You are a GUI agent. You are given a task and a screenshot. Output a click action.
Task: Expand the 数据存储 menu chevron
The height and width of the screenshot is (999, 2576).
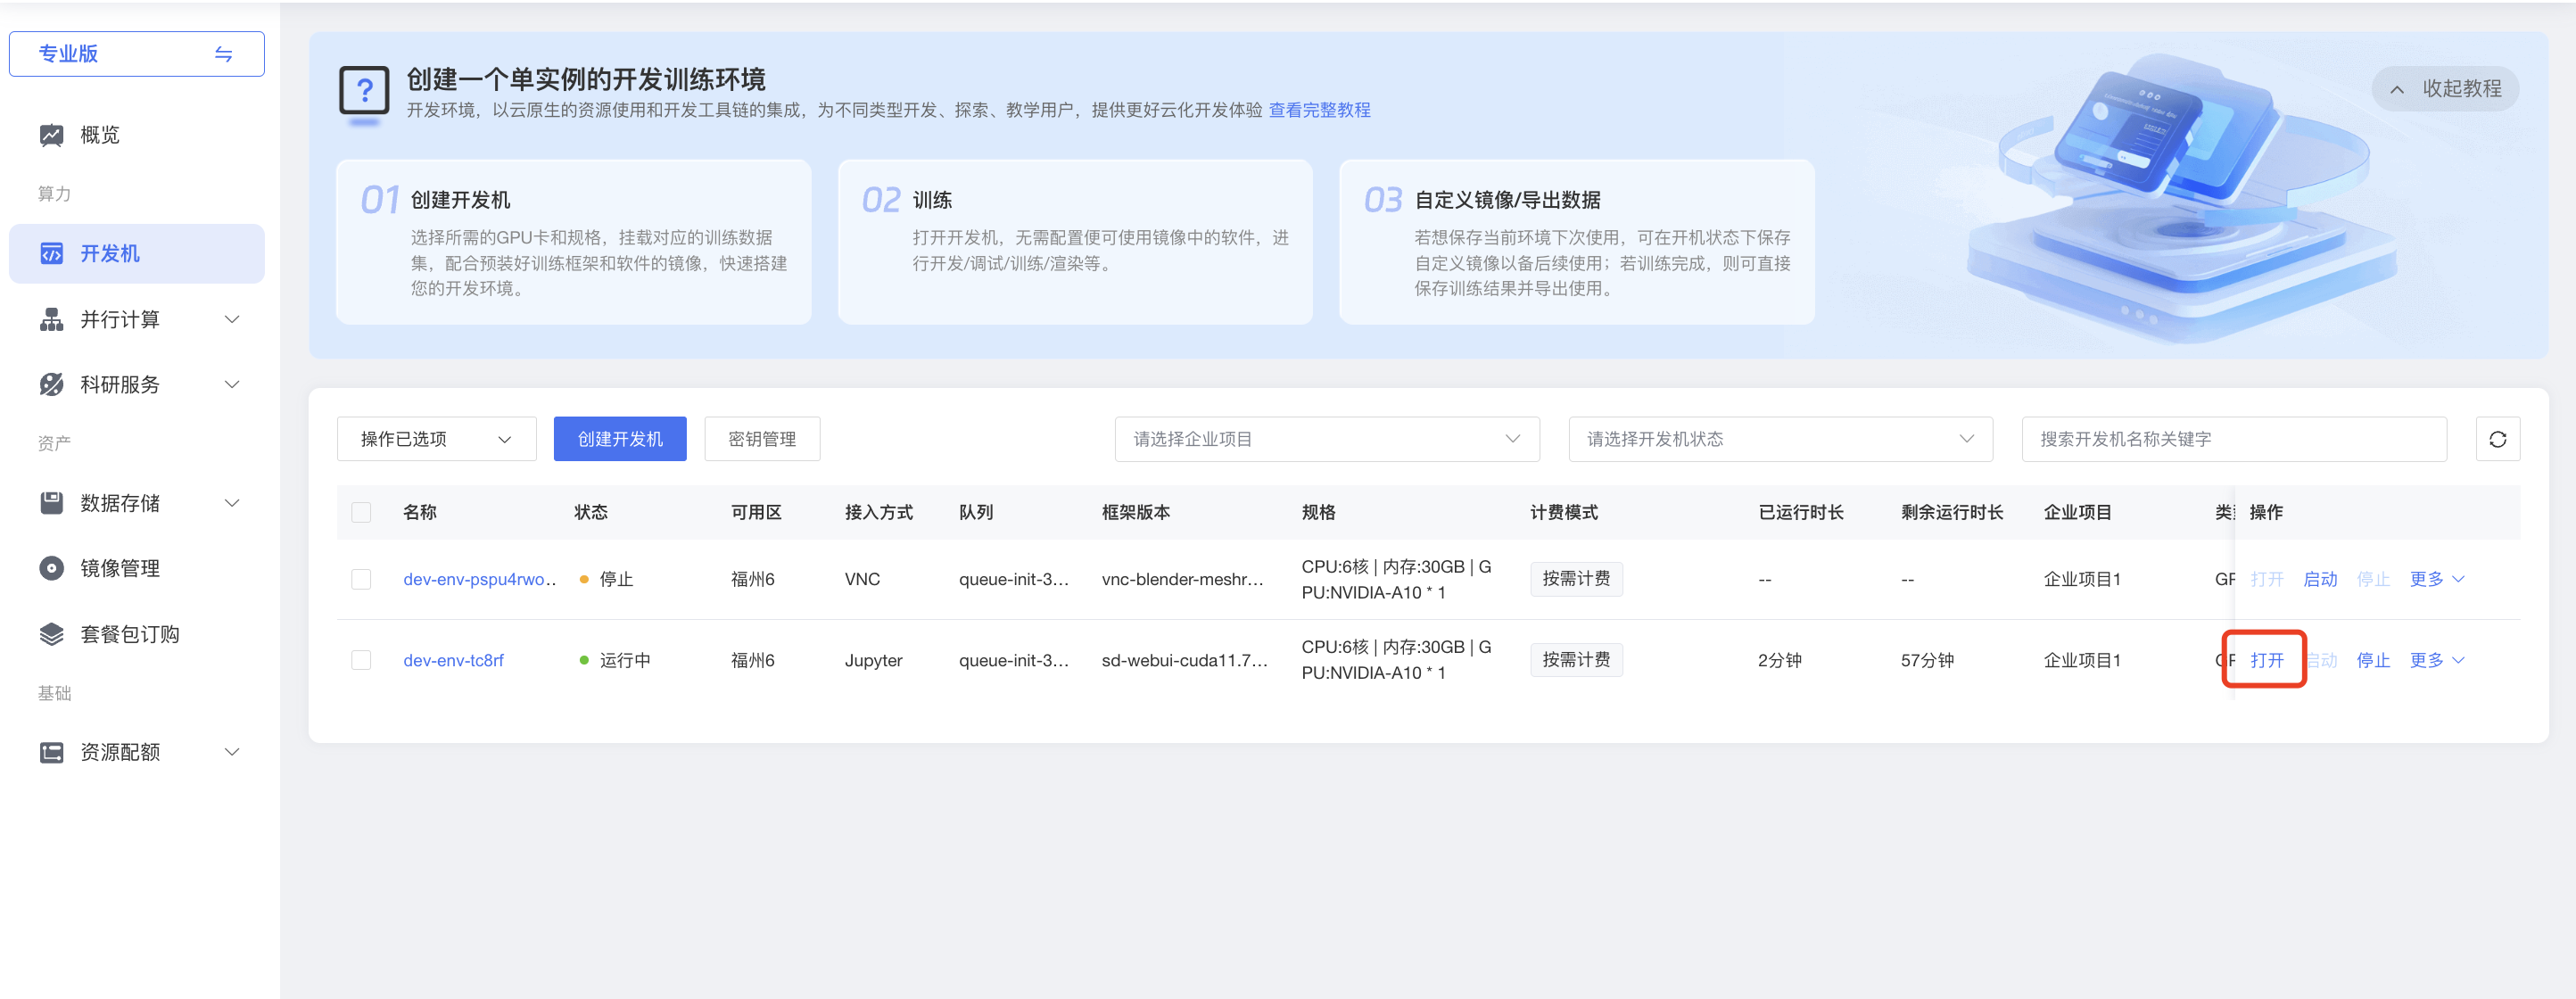(x=232, y=503)
